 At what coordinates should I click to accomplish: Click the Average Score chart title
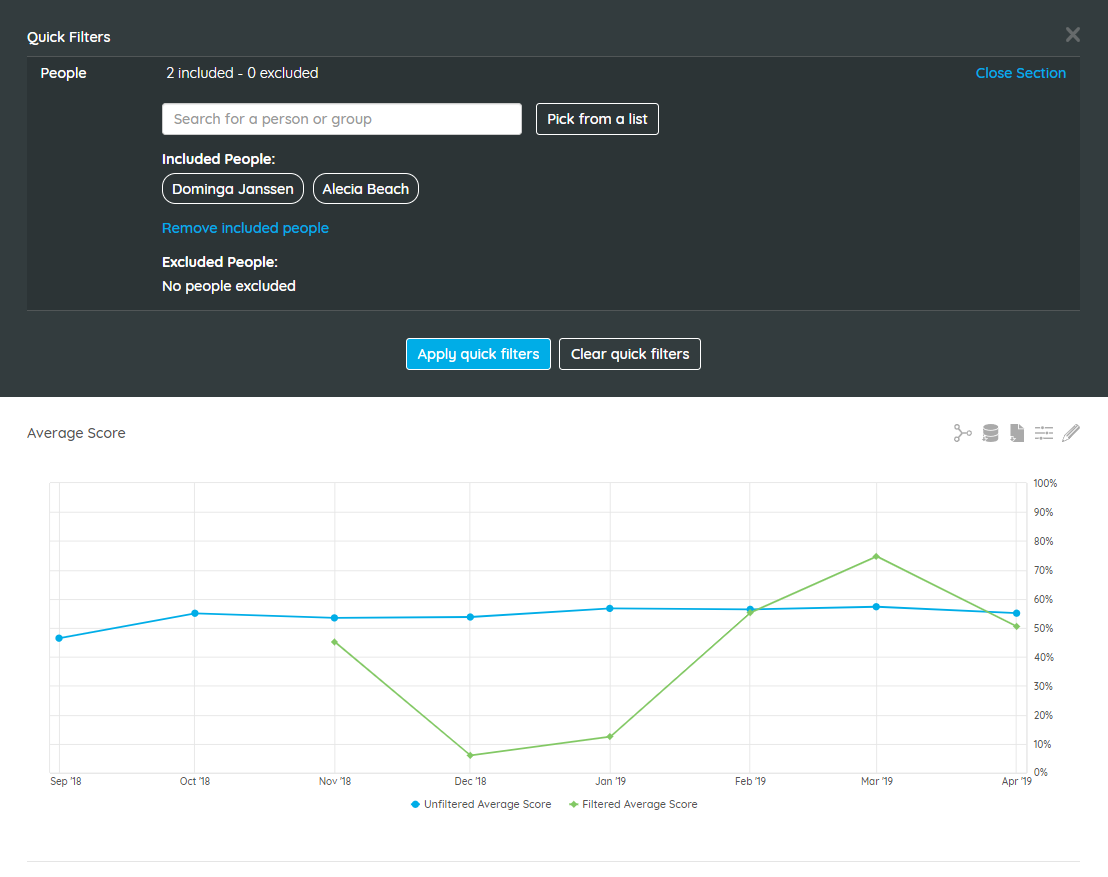pyautogui.click(x=76, y=433)
